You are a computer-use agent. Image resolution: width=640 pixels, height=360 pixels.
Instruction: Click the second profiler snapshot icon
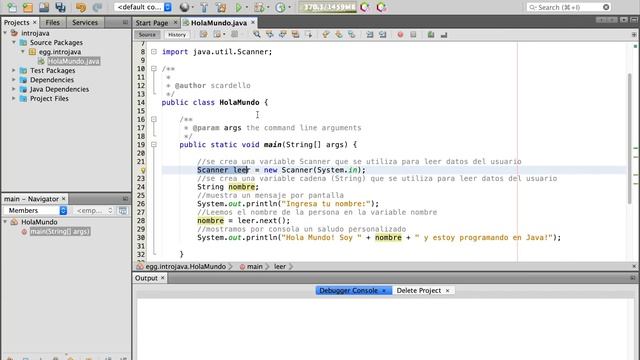pyautogui.click(x=381, y=7)
